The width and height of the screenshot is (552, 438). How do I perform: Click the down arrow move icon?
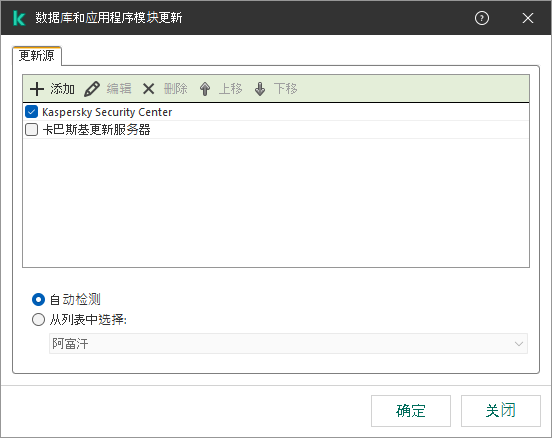click(260, 89)
